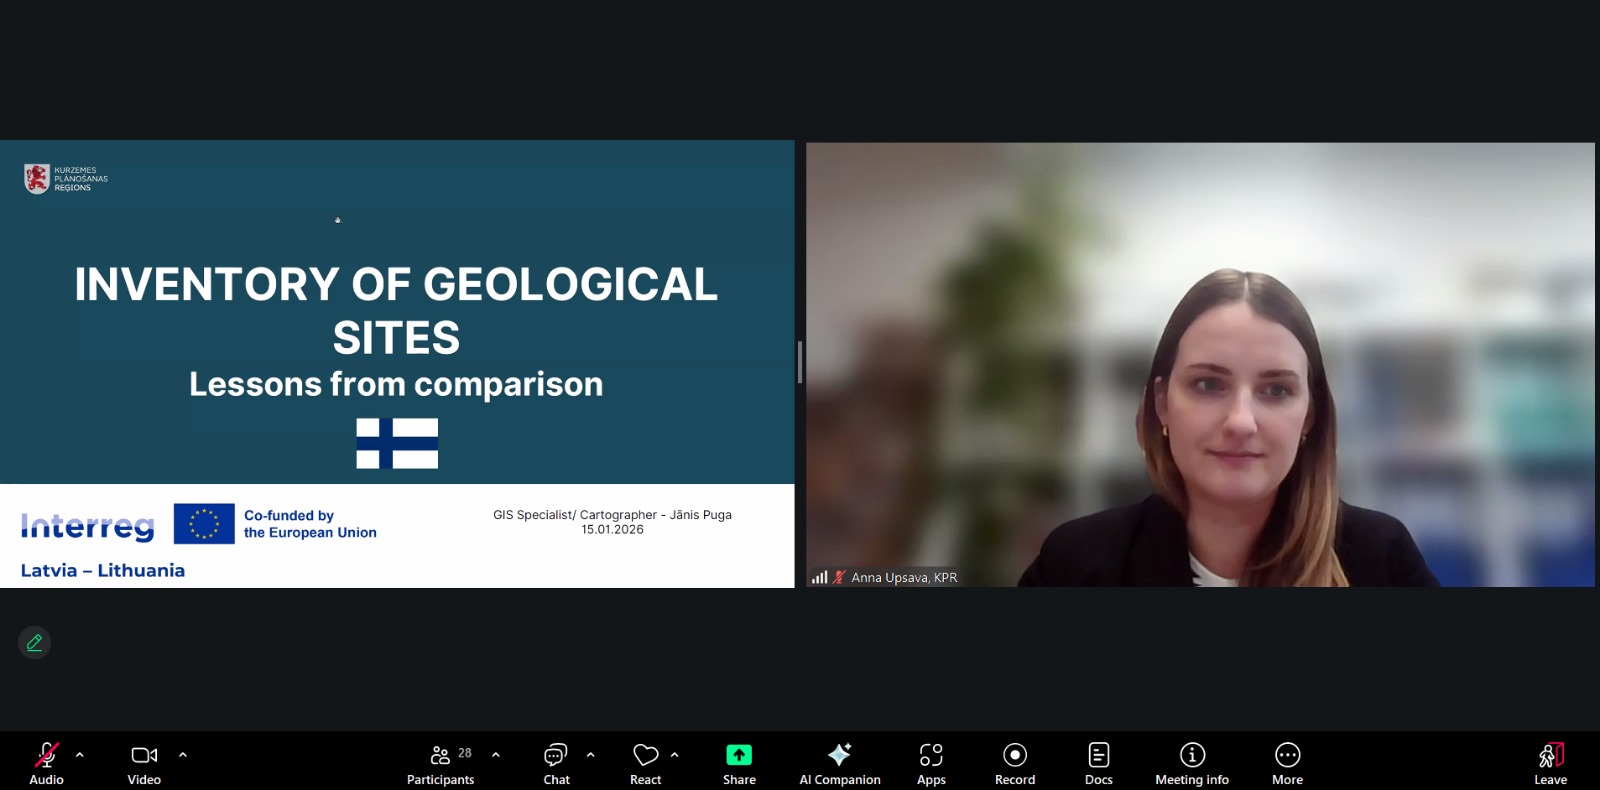Open video options arrow beside Video
The width and height of the screenshot is (1600, 790).
click(183, 755)
